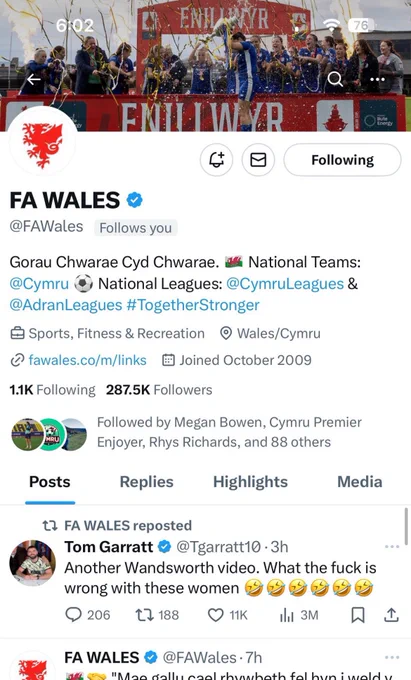411x680 pixels.
Task: Switch to the Highlights tab
Action: [250, 482]
